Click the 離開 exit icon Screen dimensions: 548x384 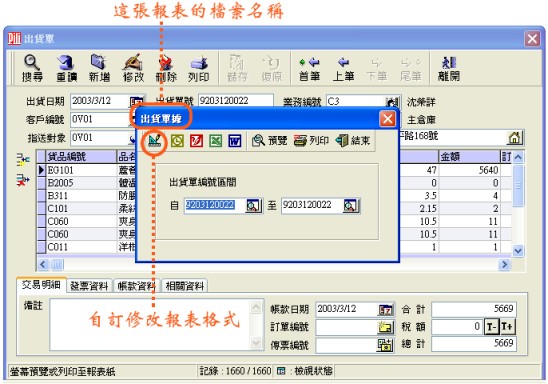point(449,68)
